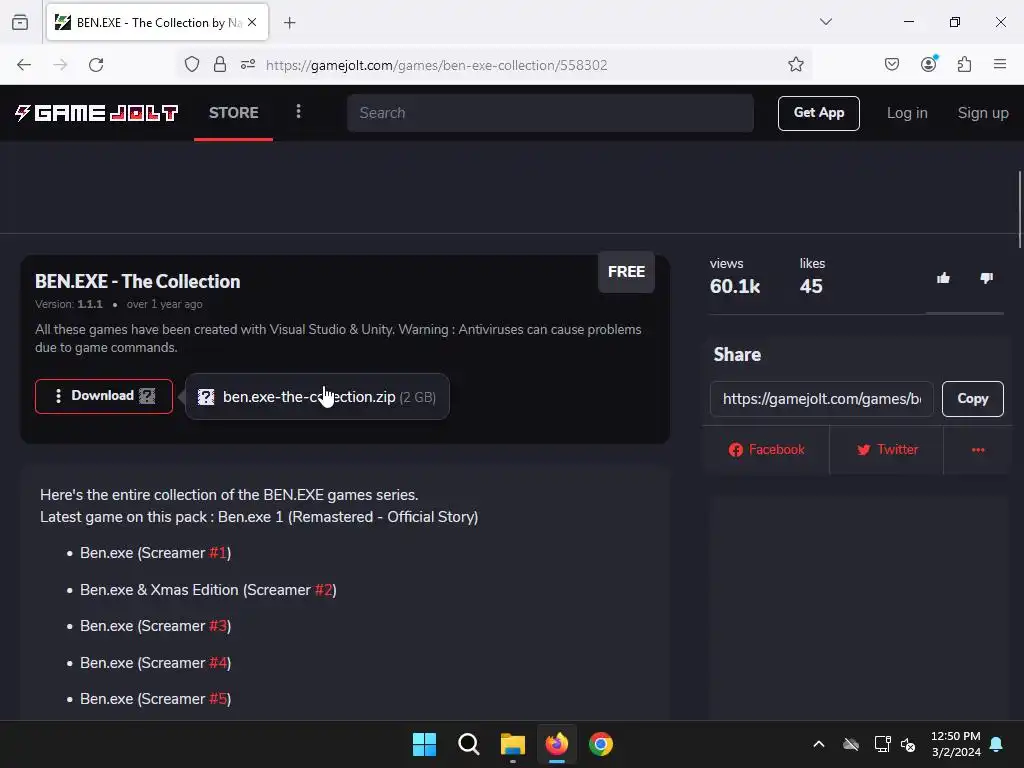This screenshot has height=768, width=1024.
Task: Open a new browser tab
Action: [290, 23]
